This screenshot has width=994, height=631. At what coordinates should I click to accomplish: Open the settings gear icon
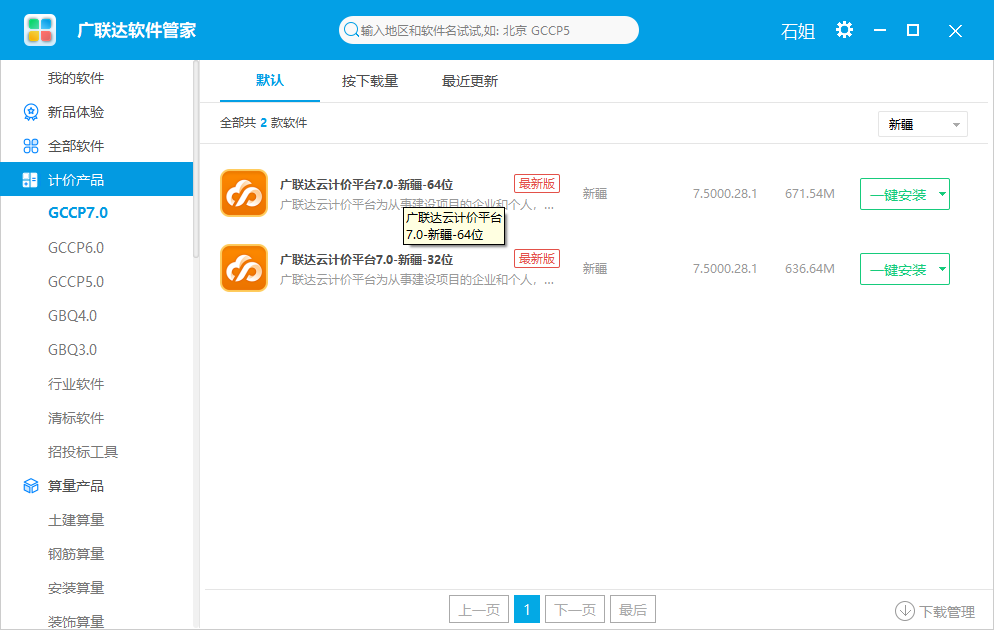(x=844, y=31)
